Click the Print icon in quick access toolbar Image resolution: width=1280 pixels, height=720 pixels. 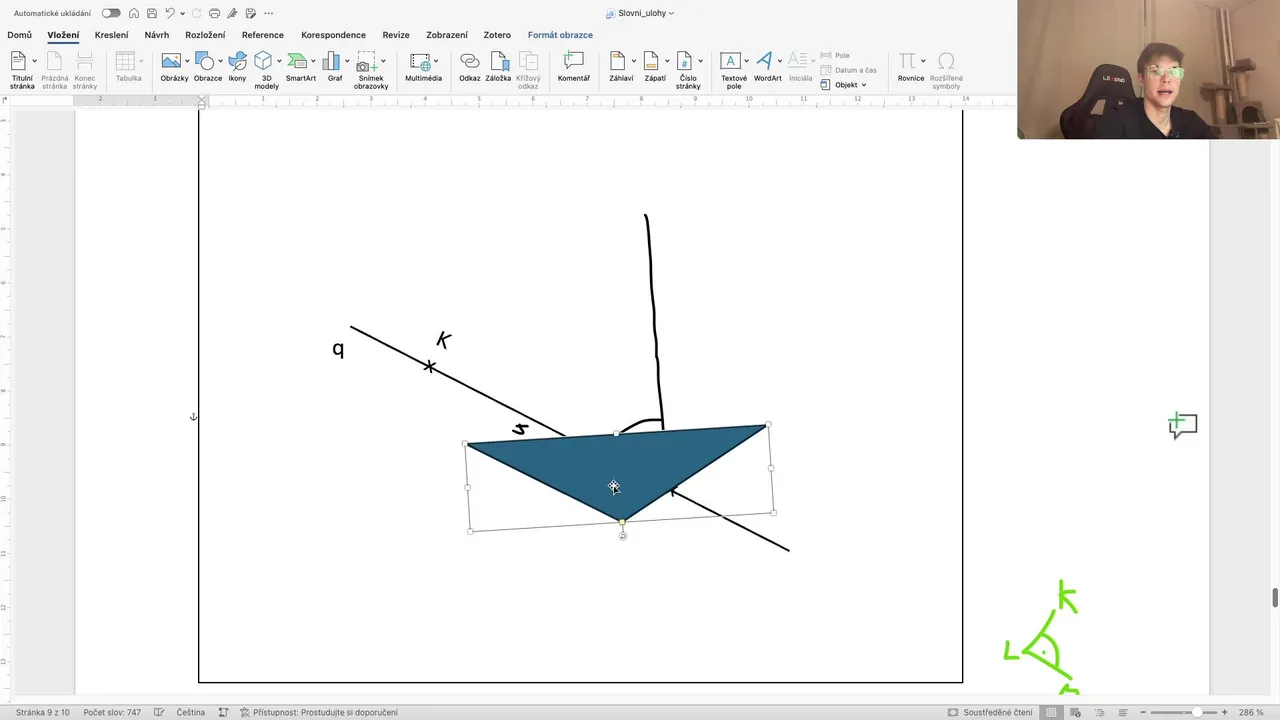[x=214, y=13]
